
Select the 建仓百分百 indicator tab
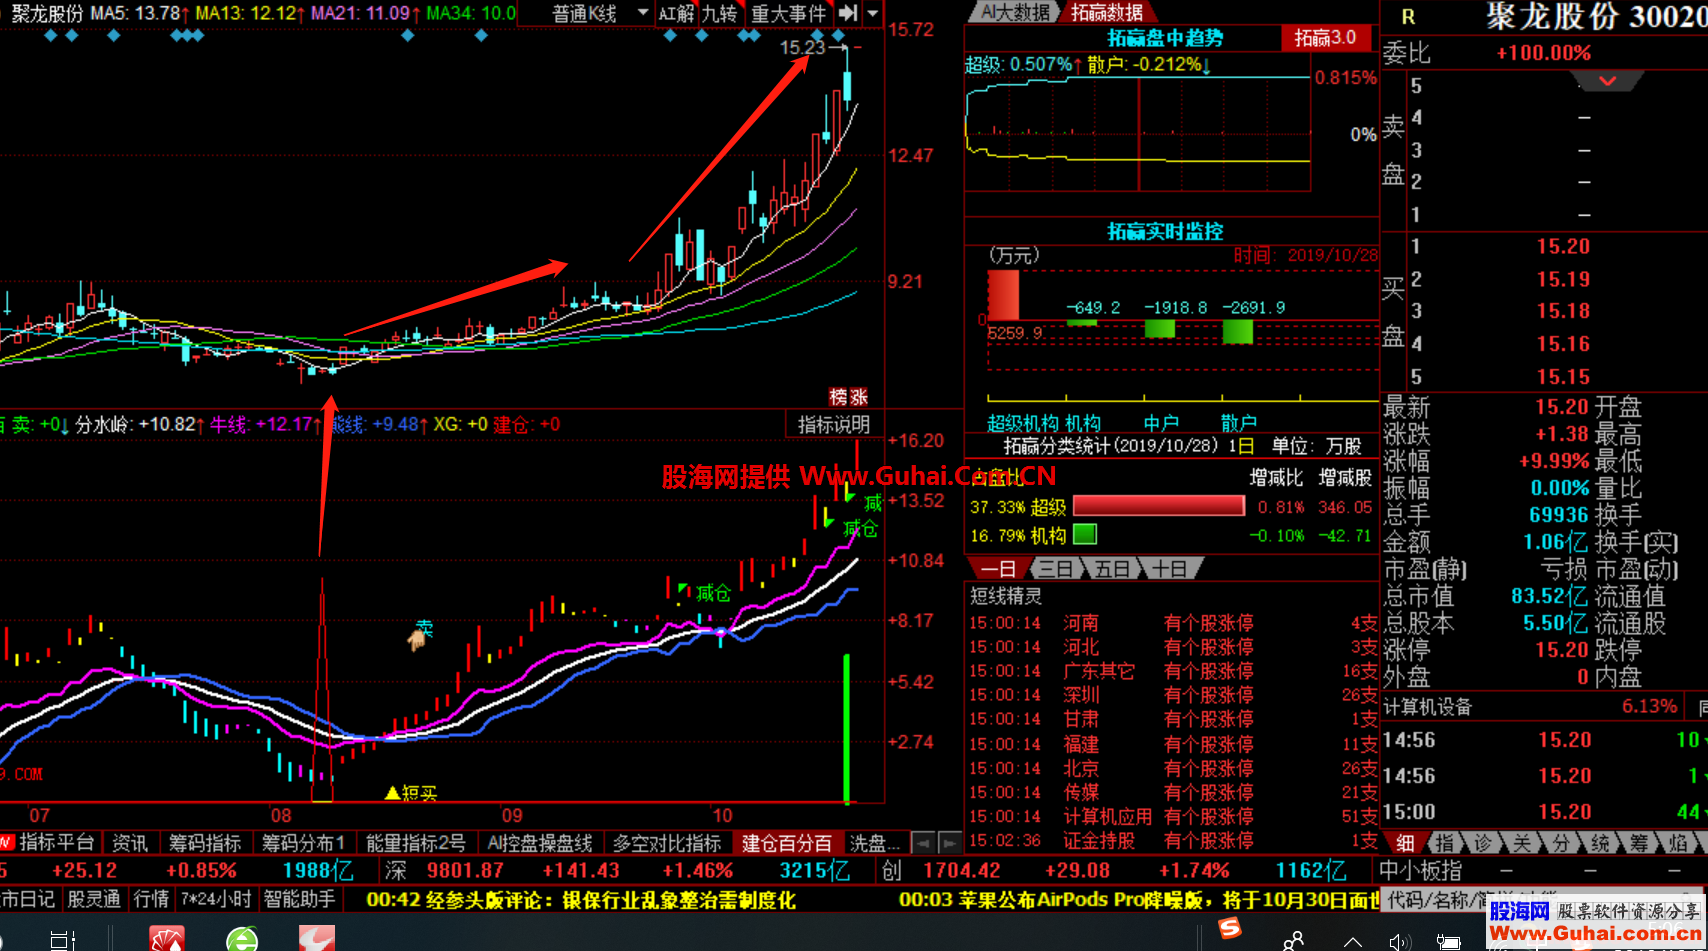tap(787, 843)
